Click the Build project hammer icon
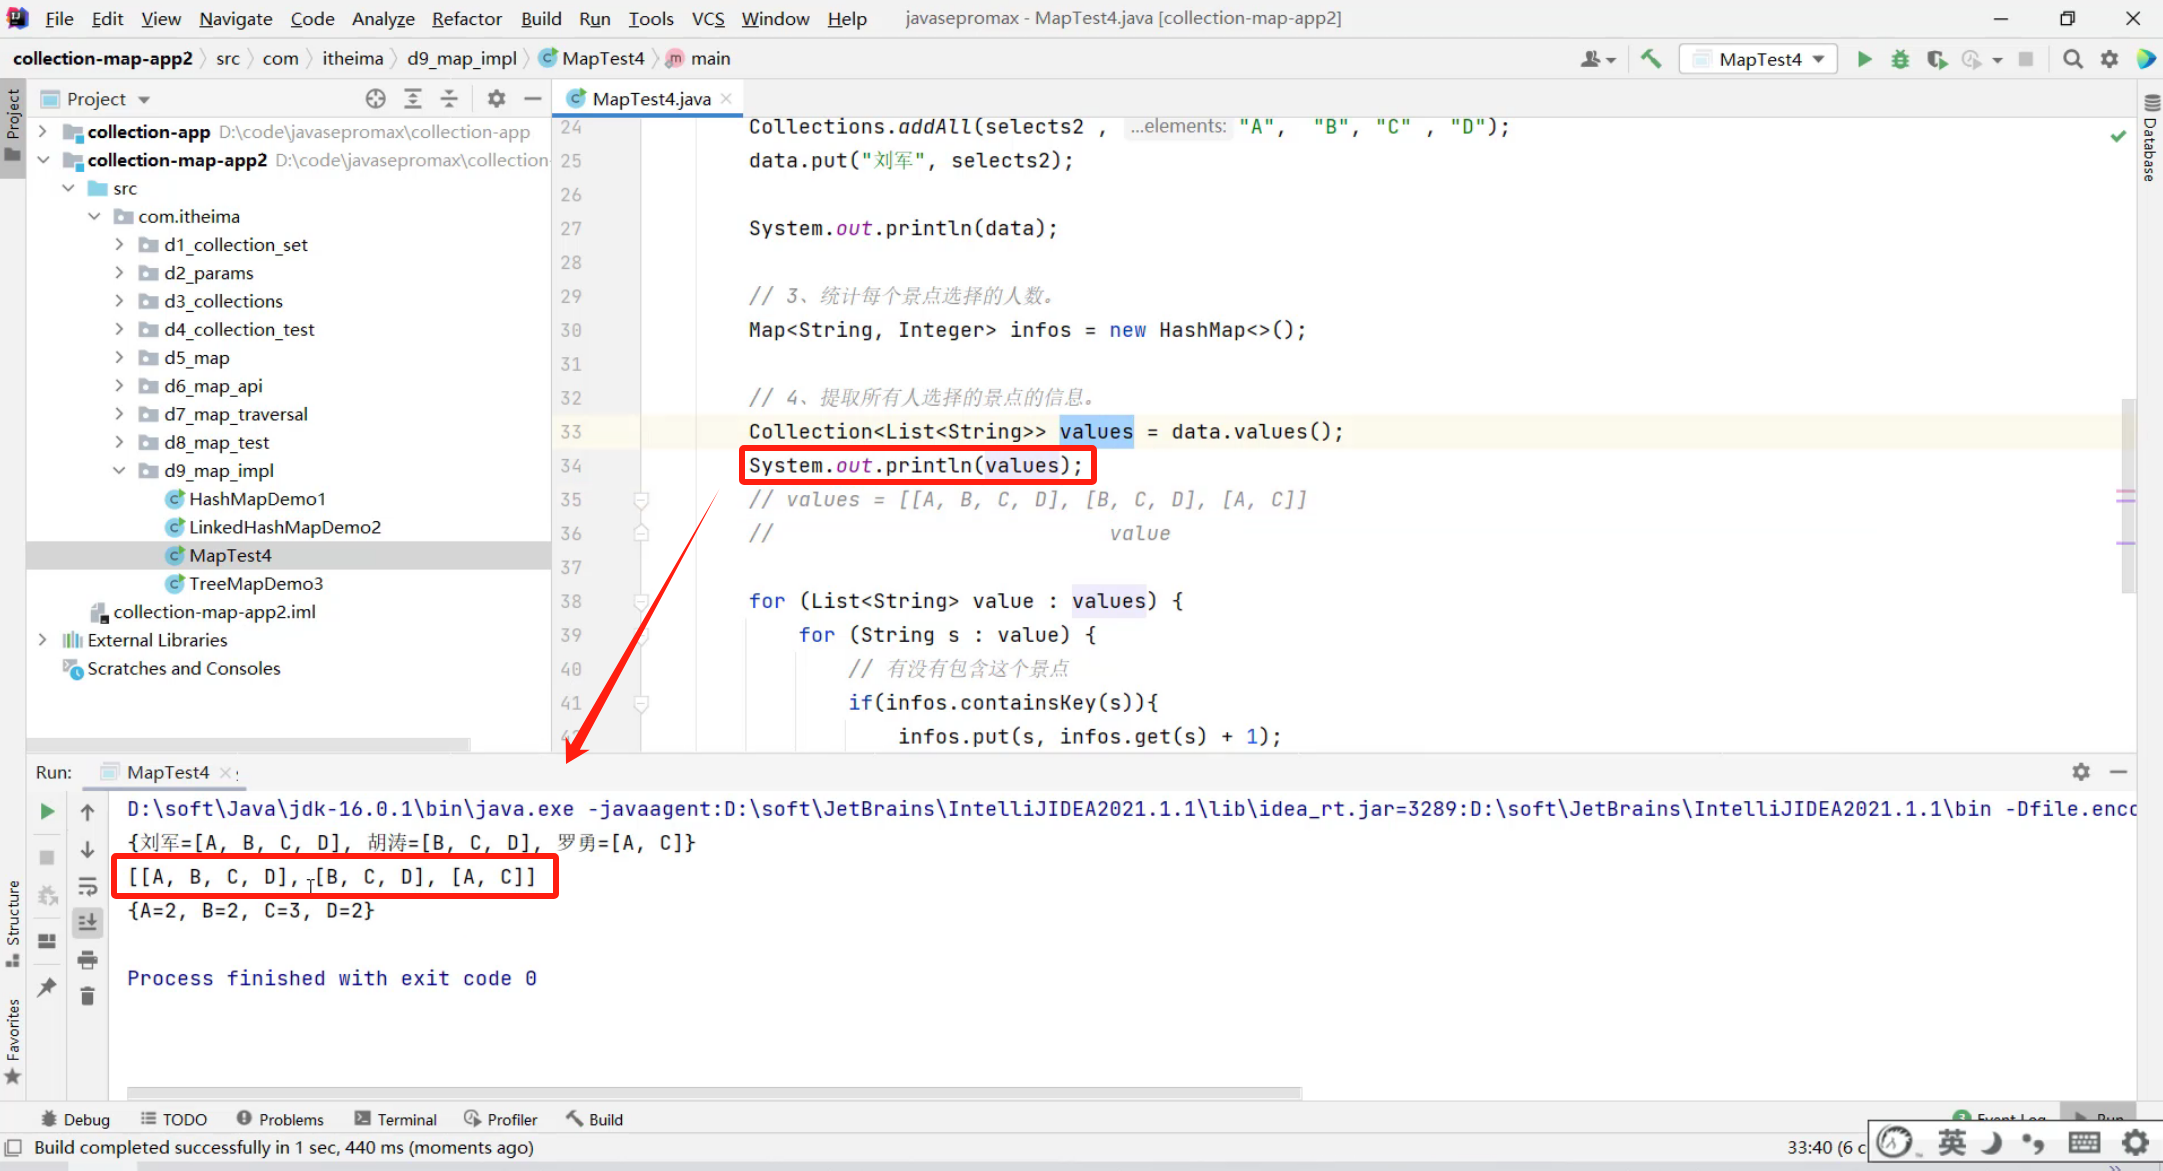 point(1651,59)
